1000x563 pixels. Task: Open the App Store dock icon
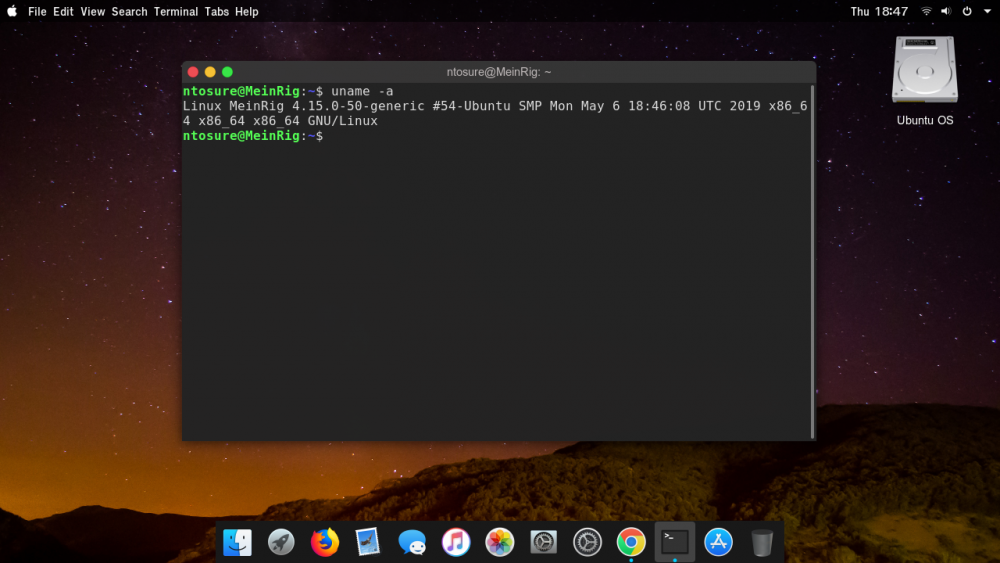(x=718, y=543)
